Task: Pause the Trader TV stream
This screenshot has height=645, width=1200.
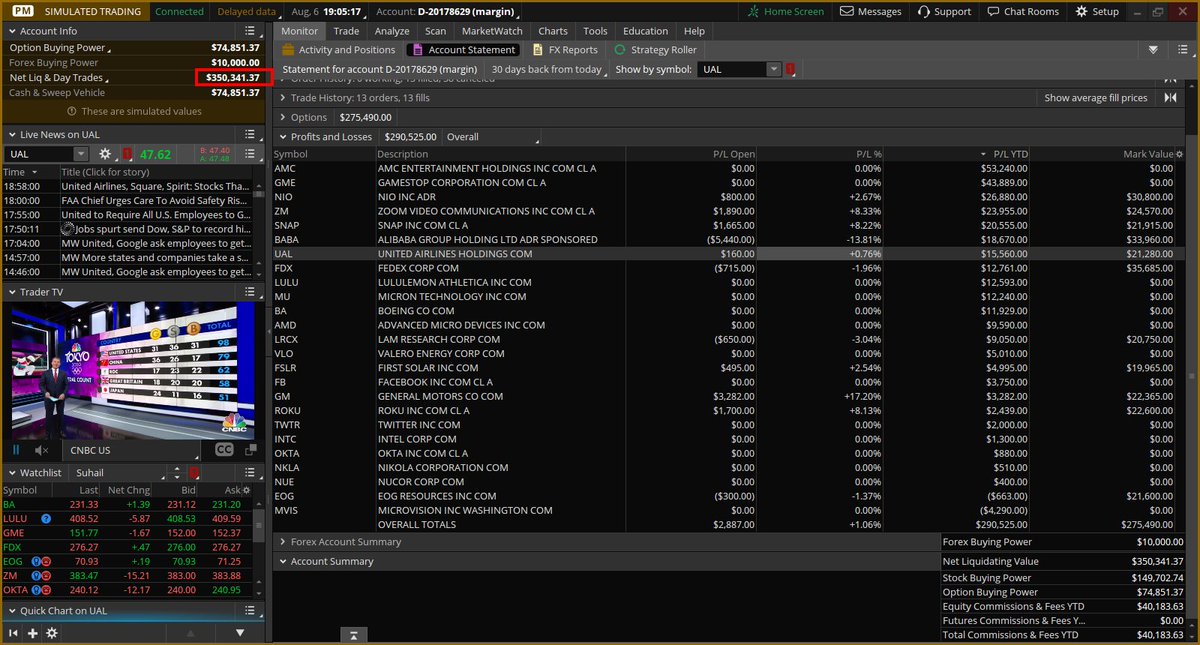Action: [16, 450]
